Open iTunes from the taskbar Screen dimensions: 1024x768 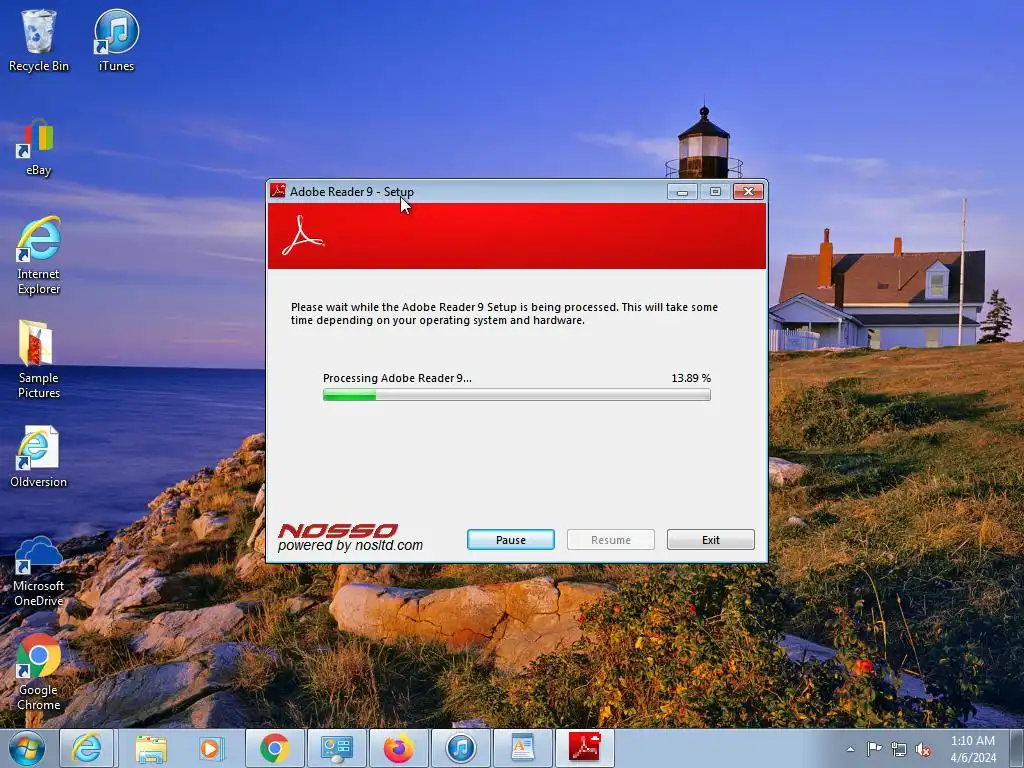(461, 748)
